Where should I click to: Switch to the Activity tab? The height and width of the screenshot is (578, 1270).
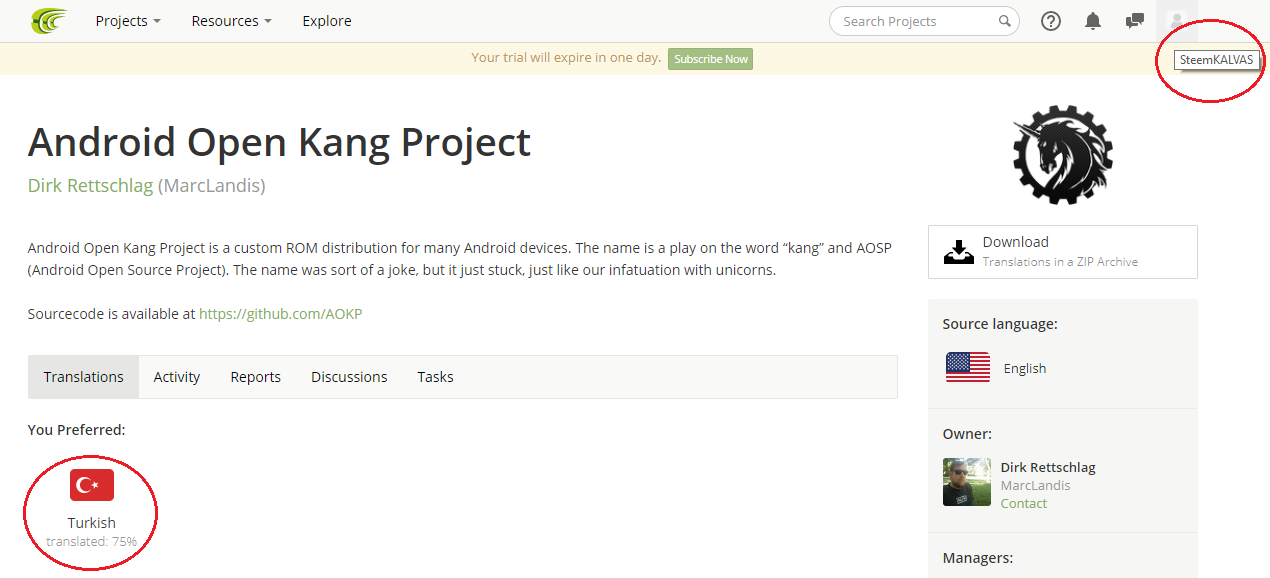point(177,377)
